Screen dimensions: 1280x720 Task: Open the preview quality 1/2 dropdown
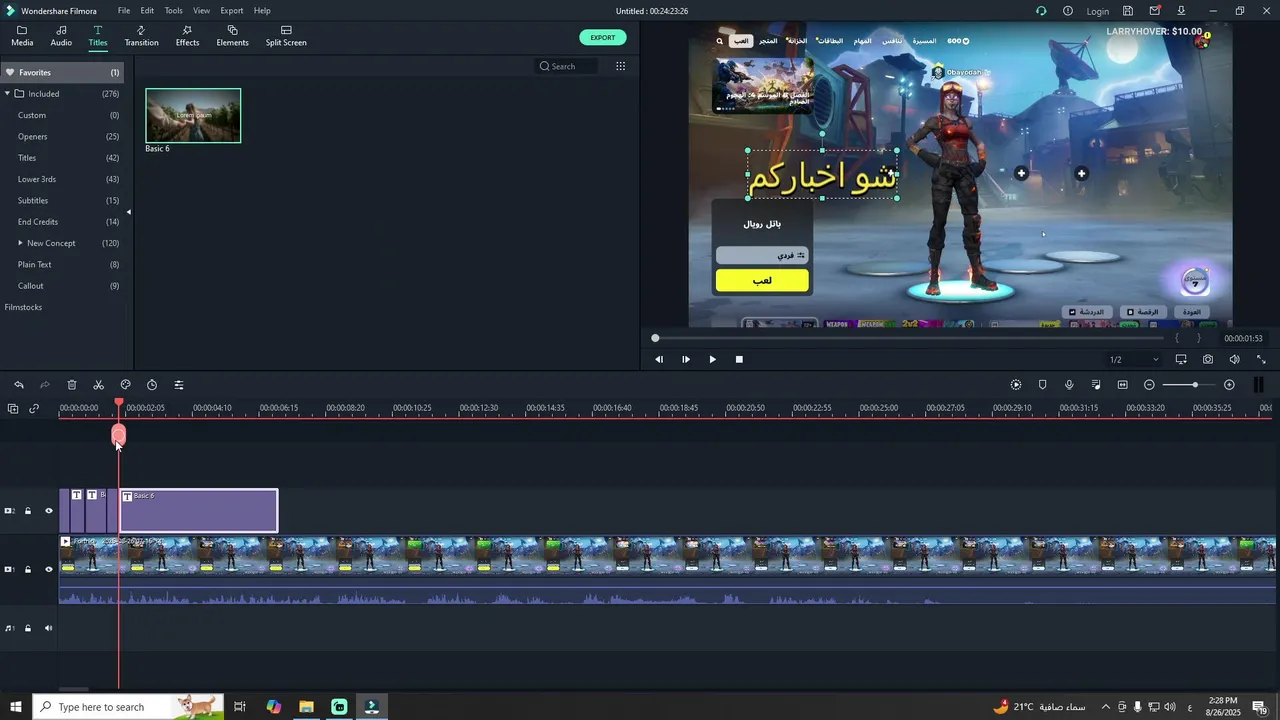pos(1134,359)
